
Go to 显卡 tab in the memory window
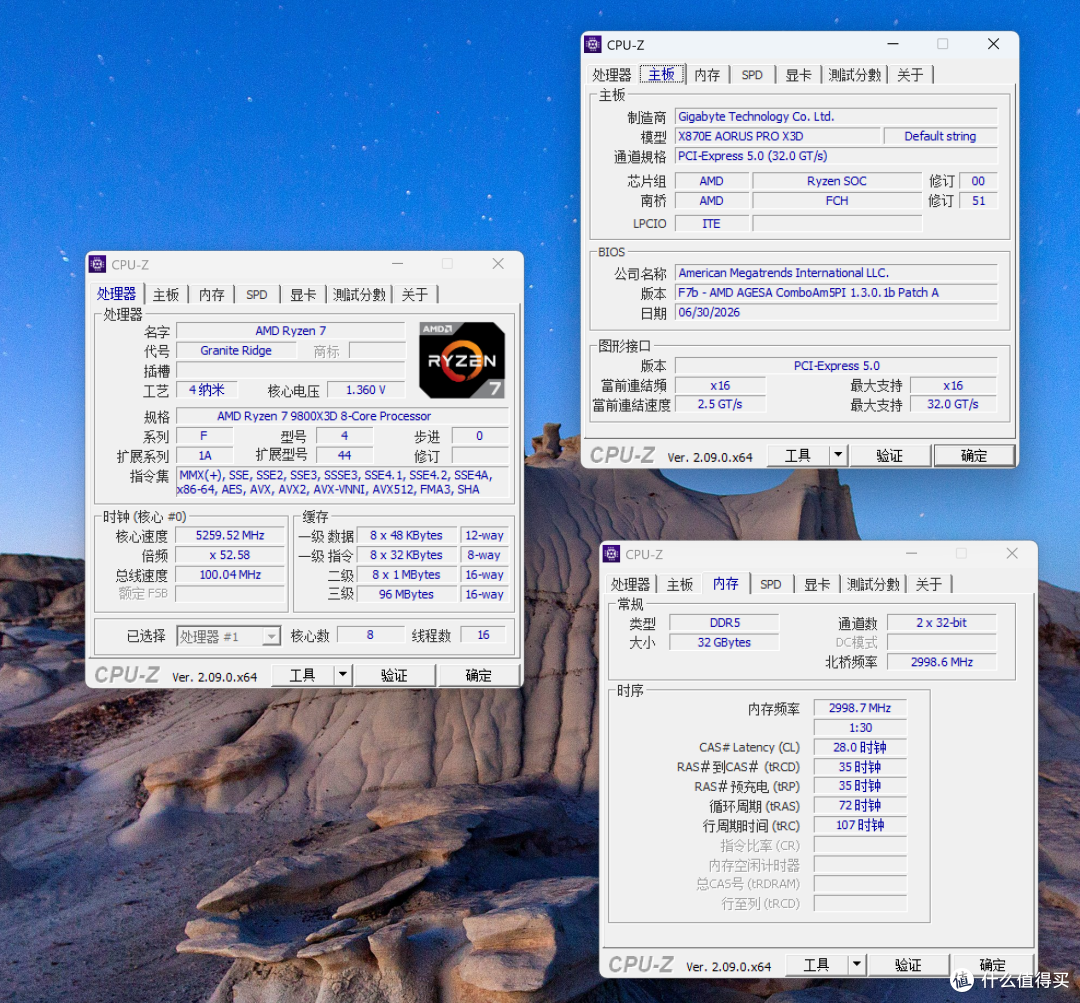click(817, 584)
